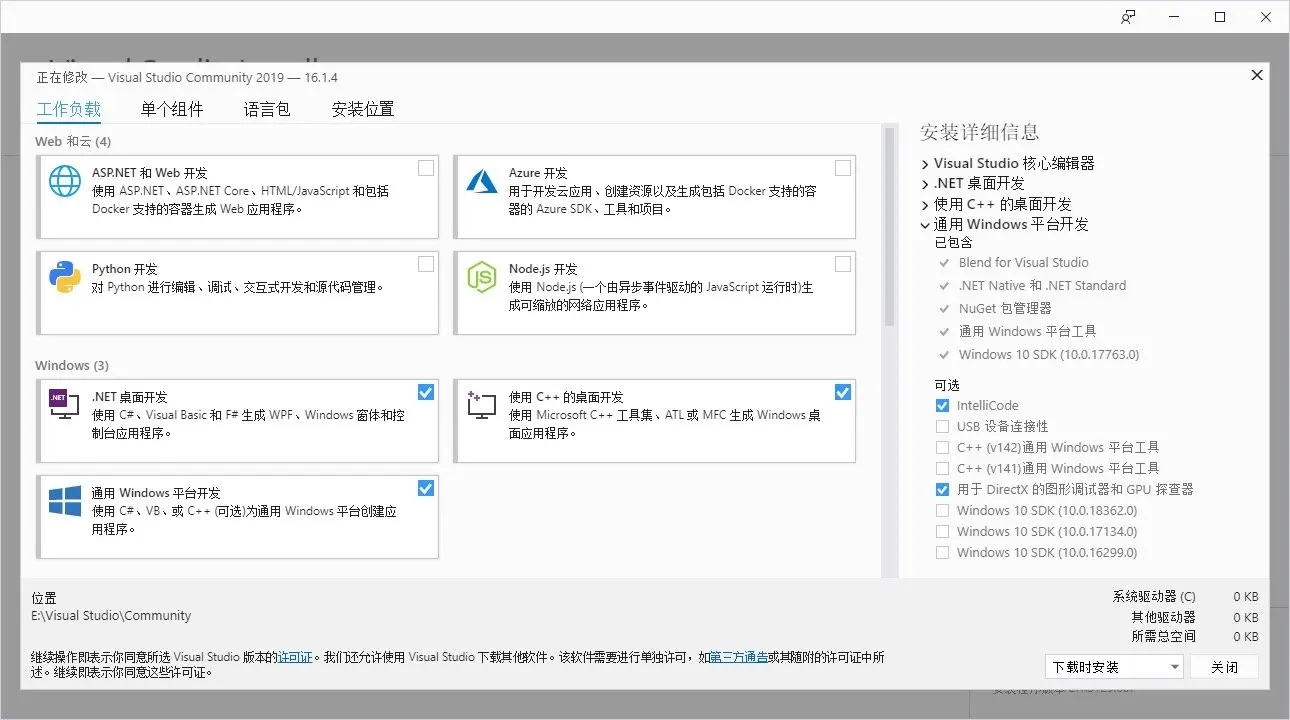Click the Python logo icon
This screenshot has height=720, width=1290.
[65, 277]
